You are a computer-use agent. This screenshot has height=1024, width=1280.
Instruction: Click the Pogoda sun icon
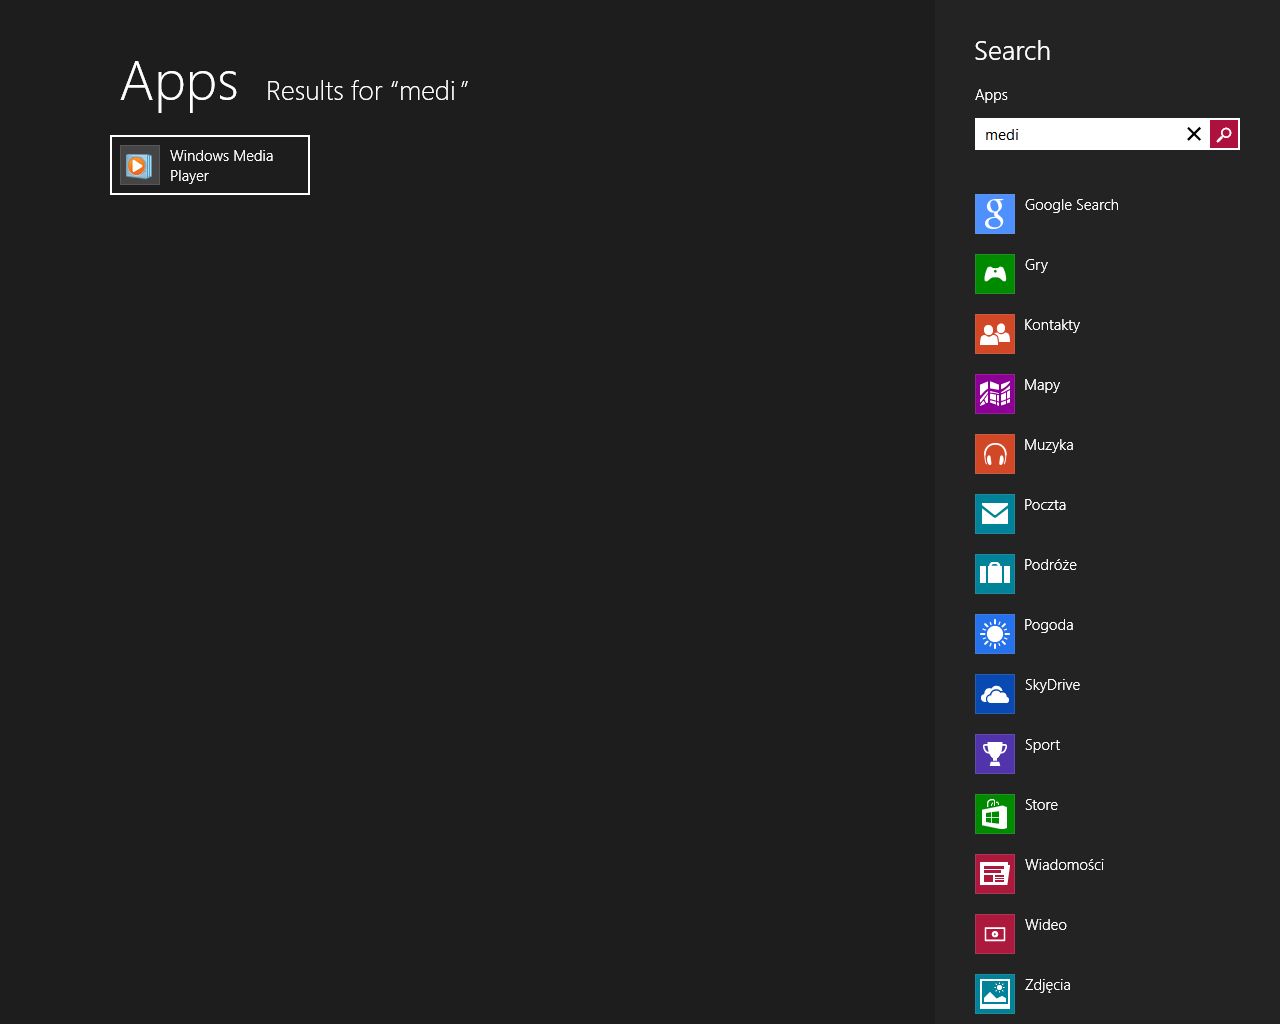(x=995, y=634)
